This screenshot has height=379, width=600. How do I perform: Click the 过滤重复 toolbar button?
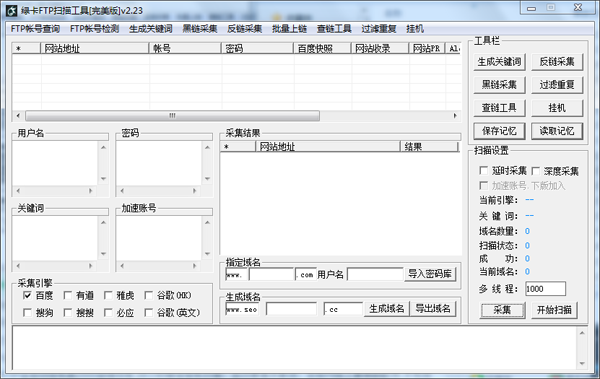(x=557, y=85)
